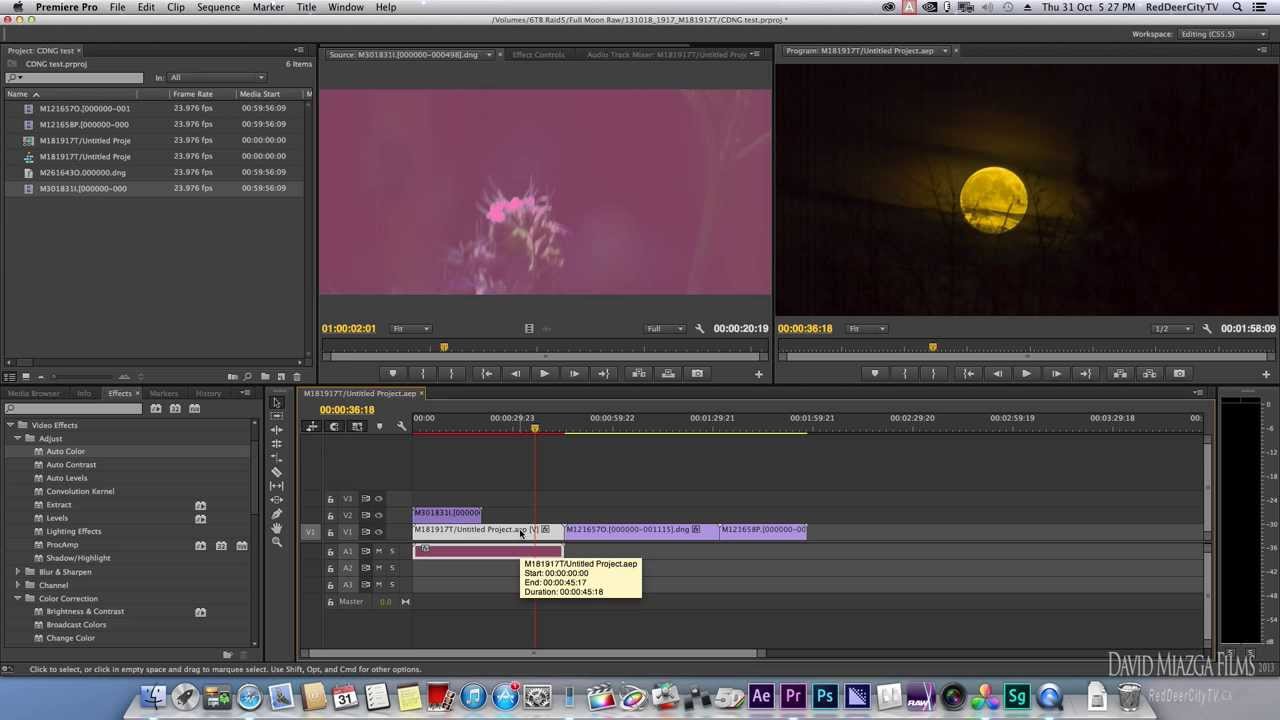
Task: Mute audio track A3
Action: 378,585
